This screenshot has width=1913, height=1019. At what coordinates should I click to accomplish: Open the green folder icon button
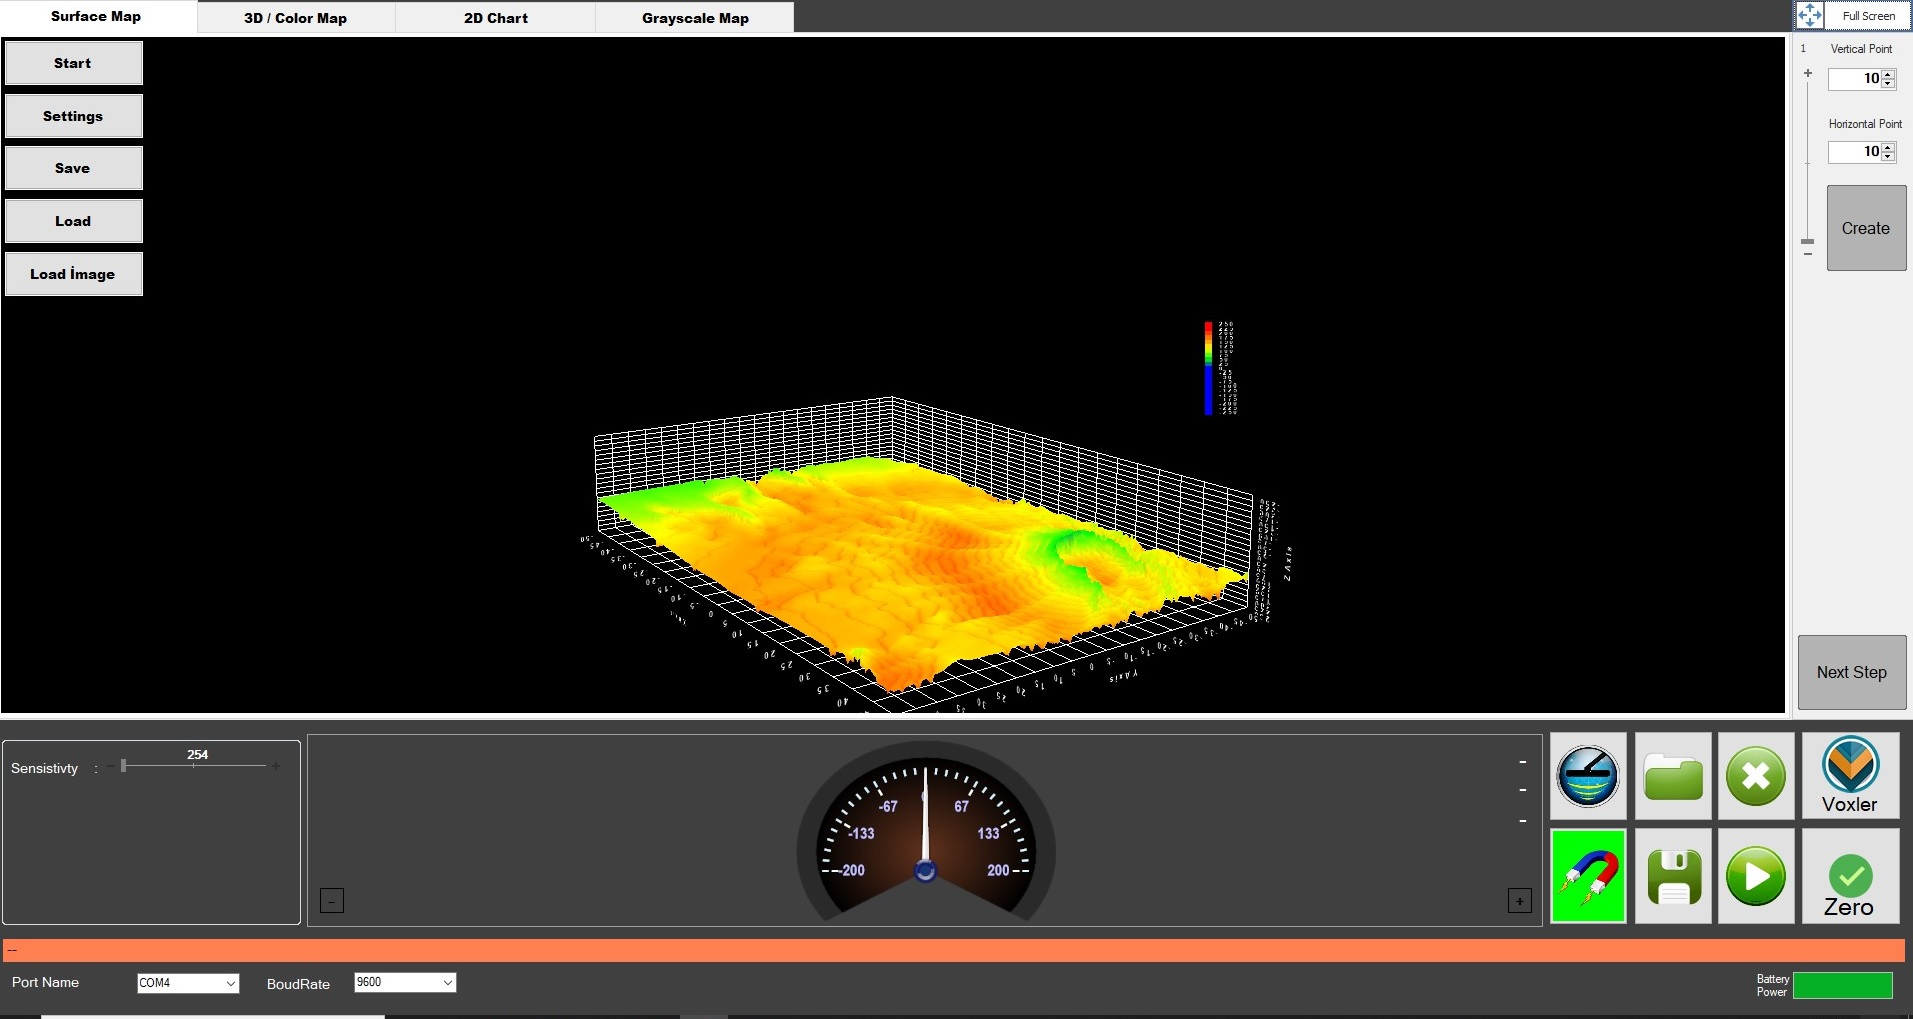(1673, 776)
